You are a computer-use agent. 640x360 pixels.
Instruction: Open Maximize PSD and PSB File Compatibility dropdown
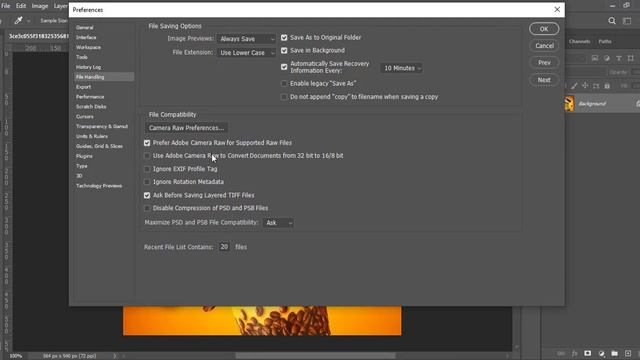(278, 223)
